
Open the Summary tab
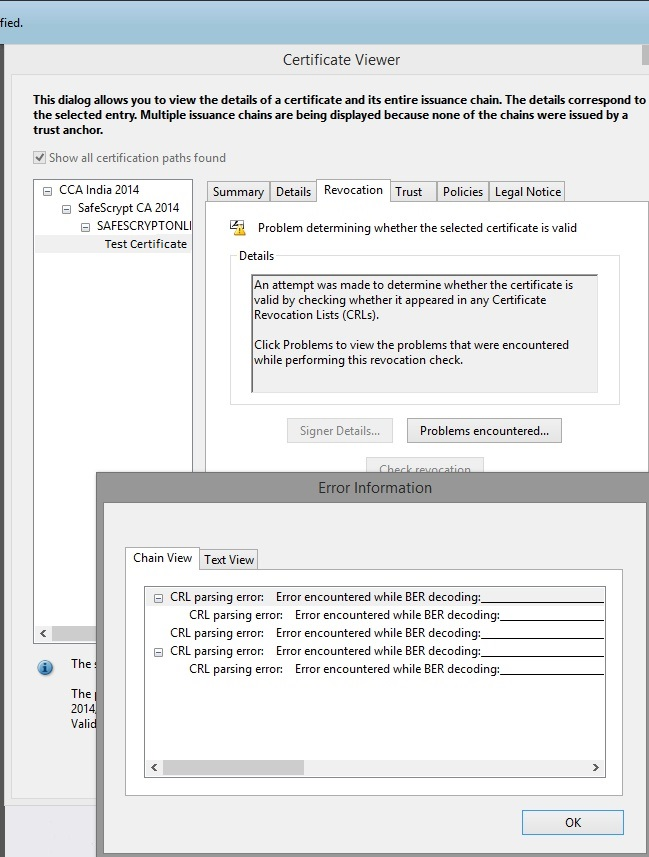tap(238, 192)
